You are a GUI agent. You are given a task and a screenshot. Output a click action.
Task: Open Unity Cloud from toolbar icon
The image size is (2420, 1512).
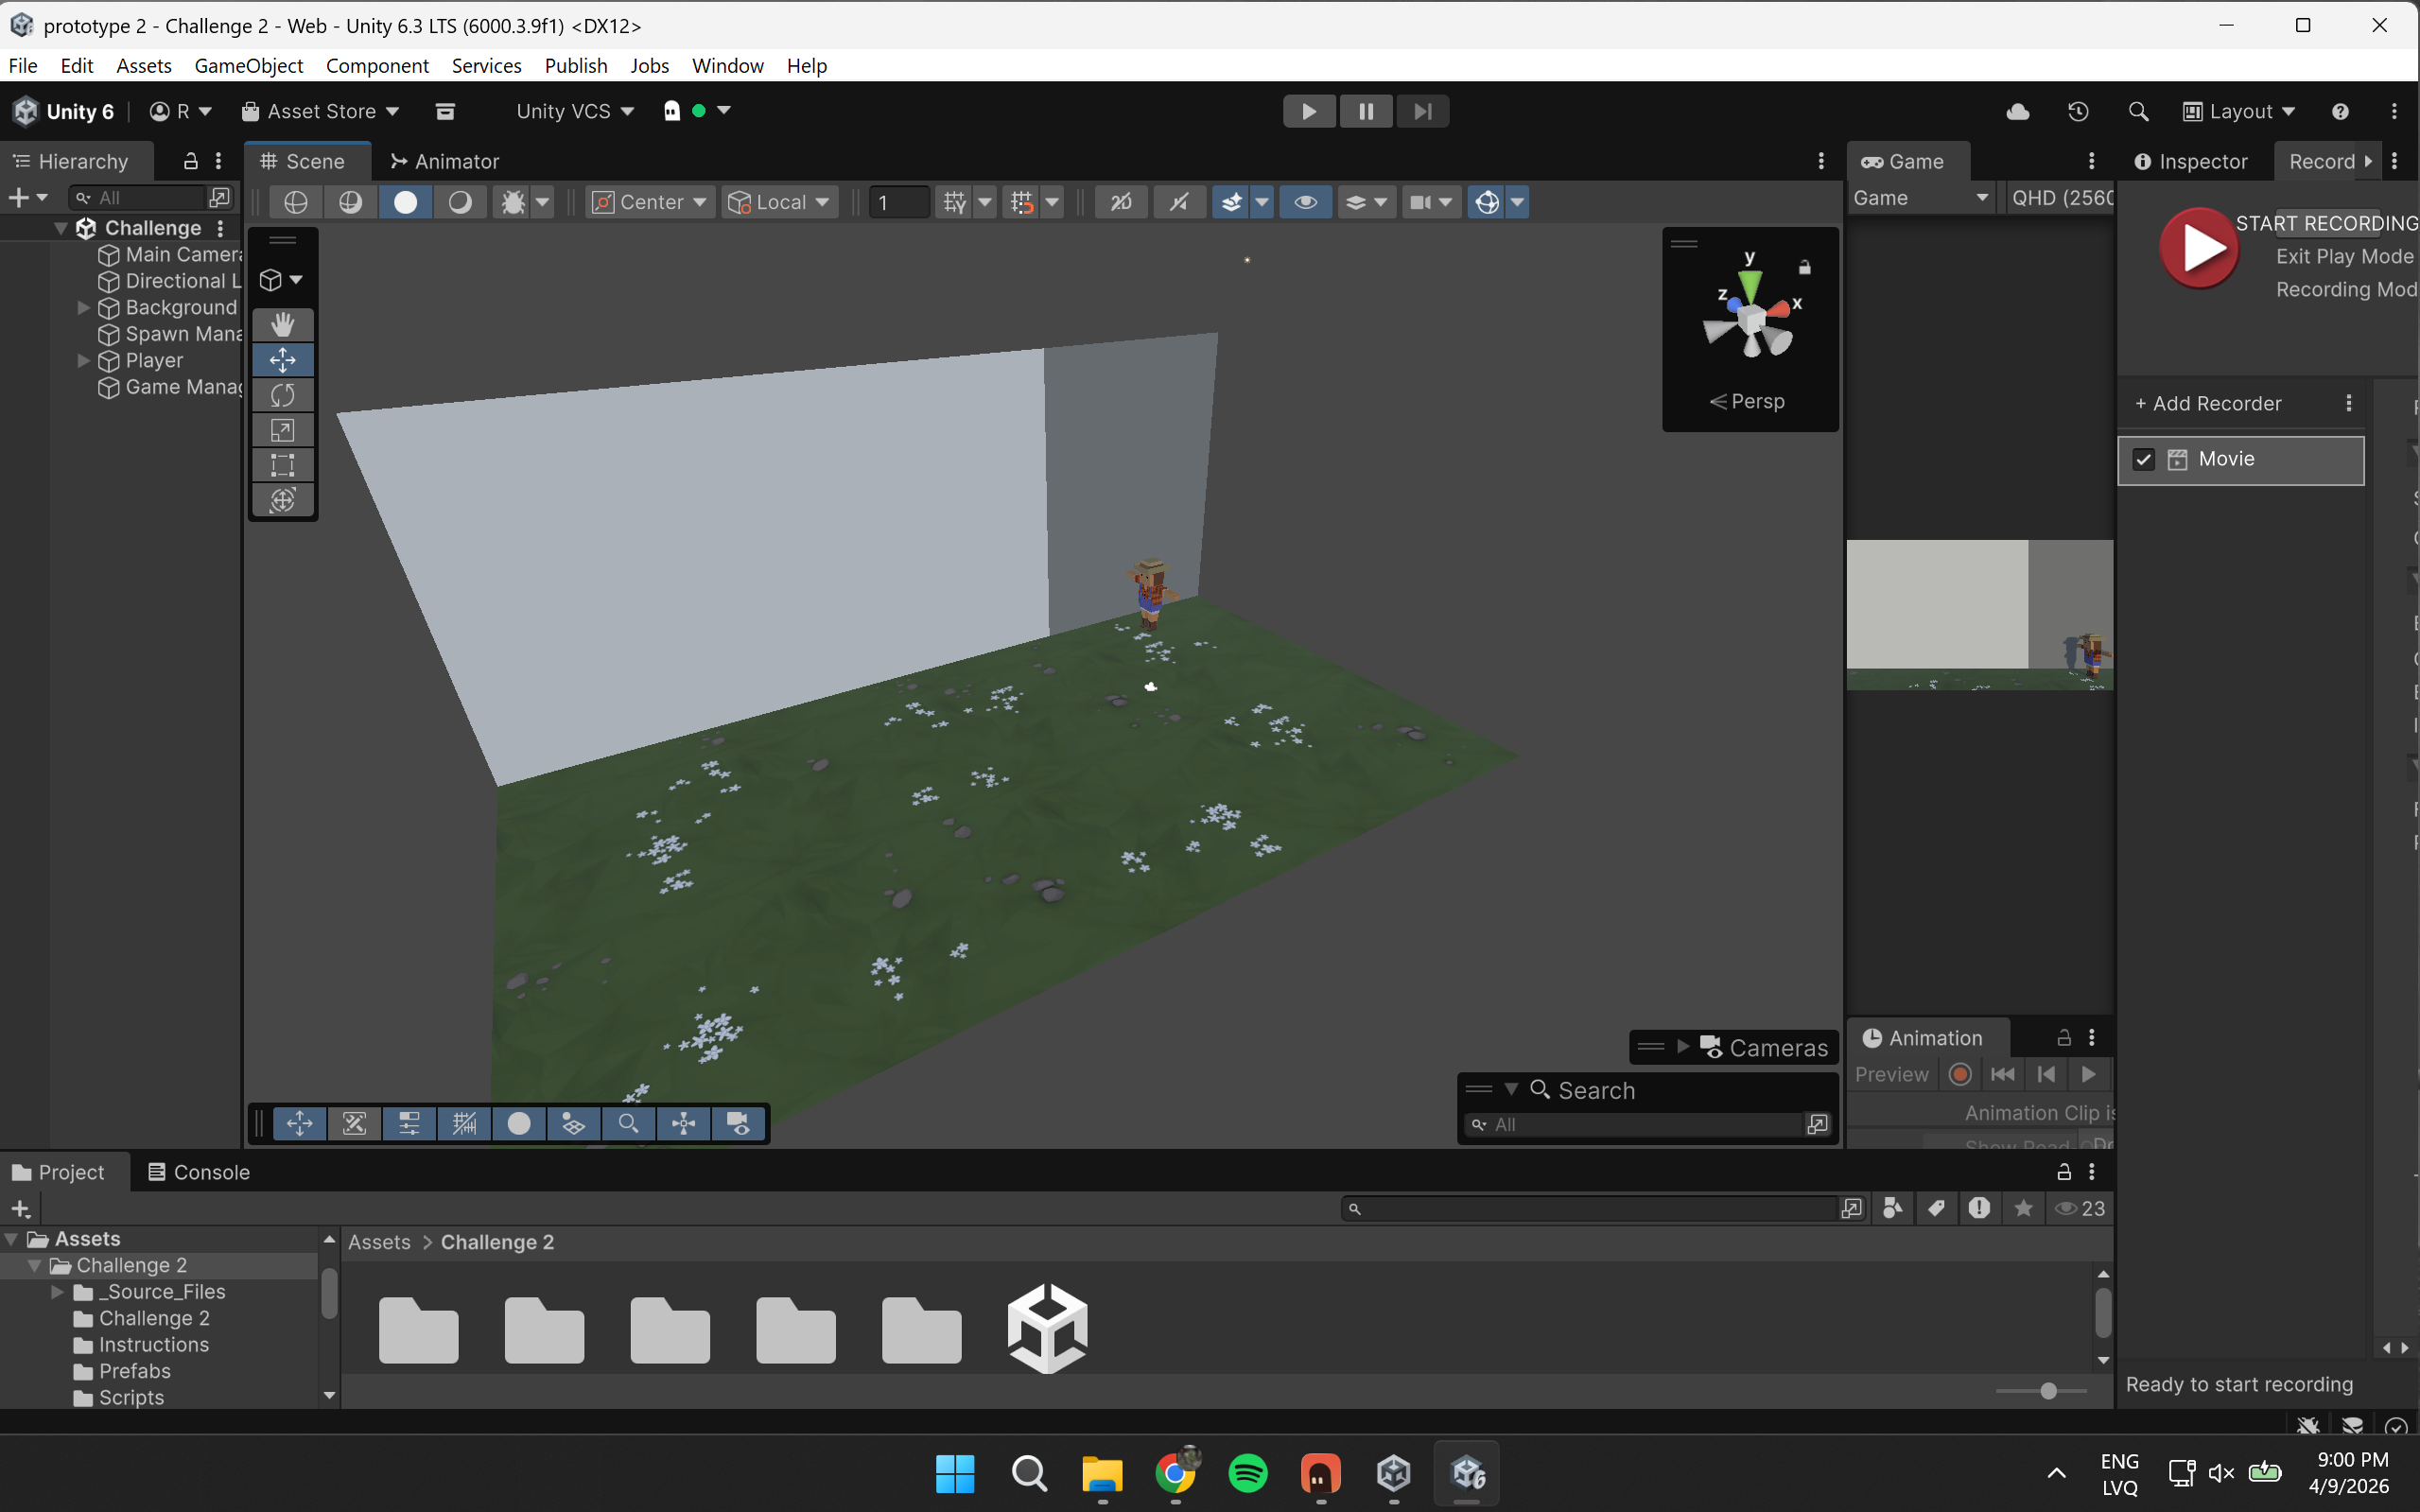2017,111
